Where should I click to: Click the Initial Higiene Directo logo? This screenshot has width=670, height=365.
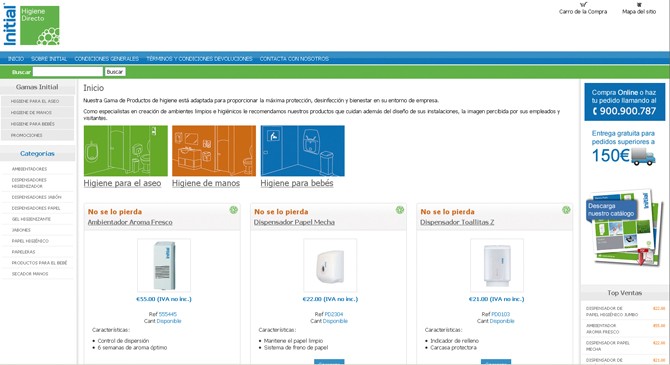pos(31,25)
